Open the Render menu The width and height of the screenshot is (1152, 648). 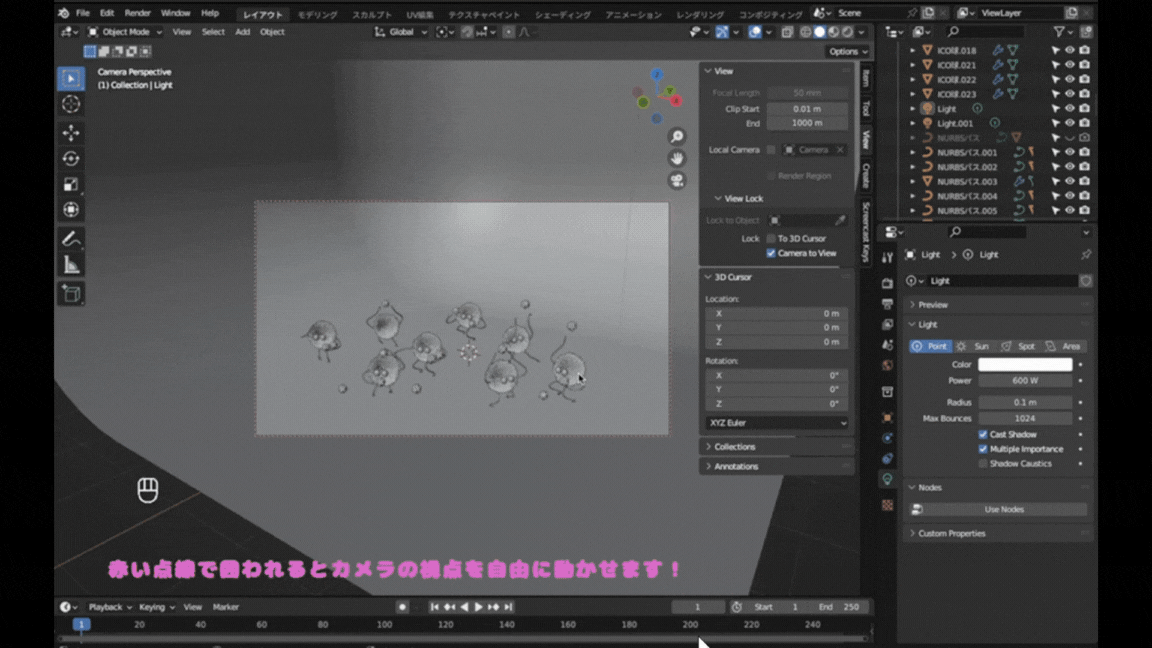click(x=137, y=13)
